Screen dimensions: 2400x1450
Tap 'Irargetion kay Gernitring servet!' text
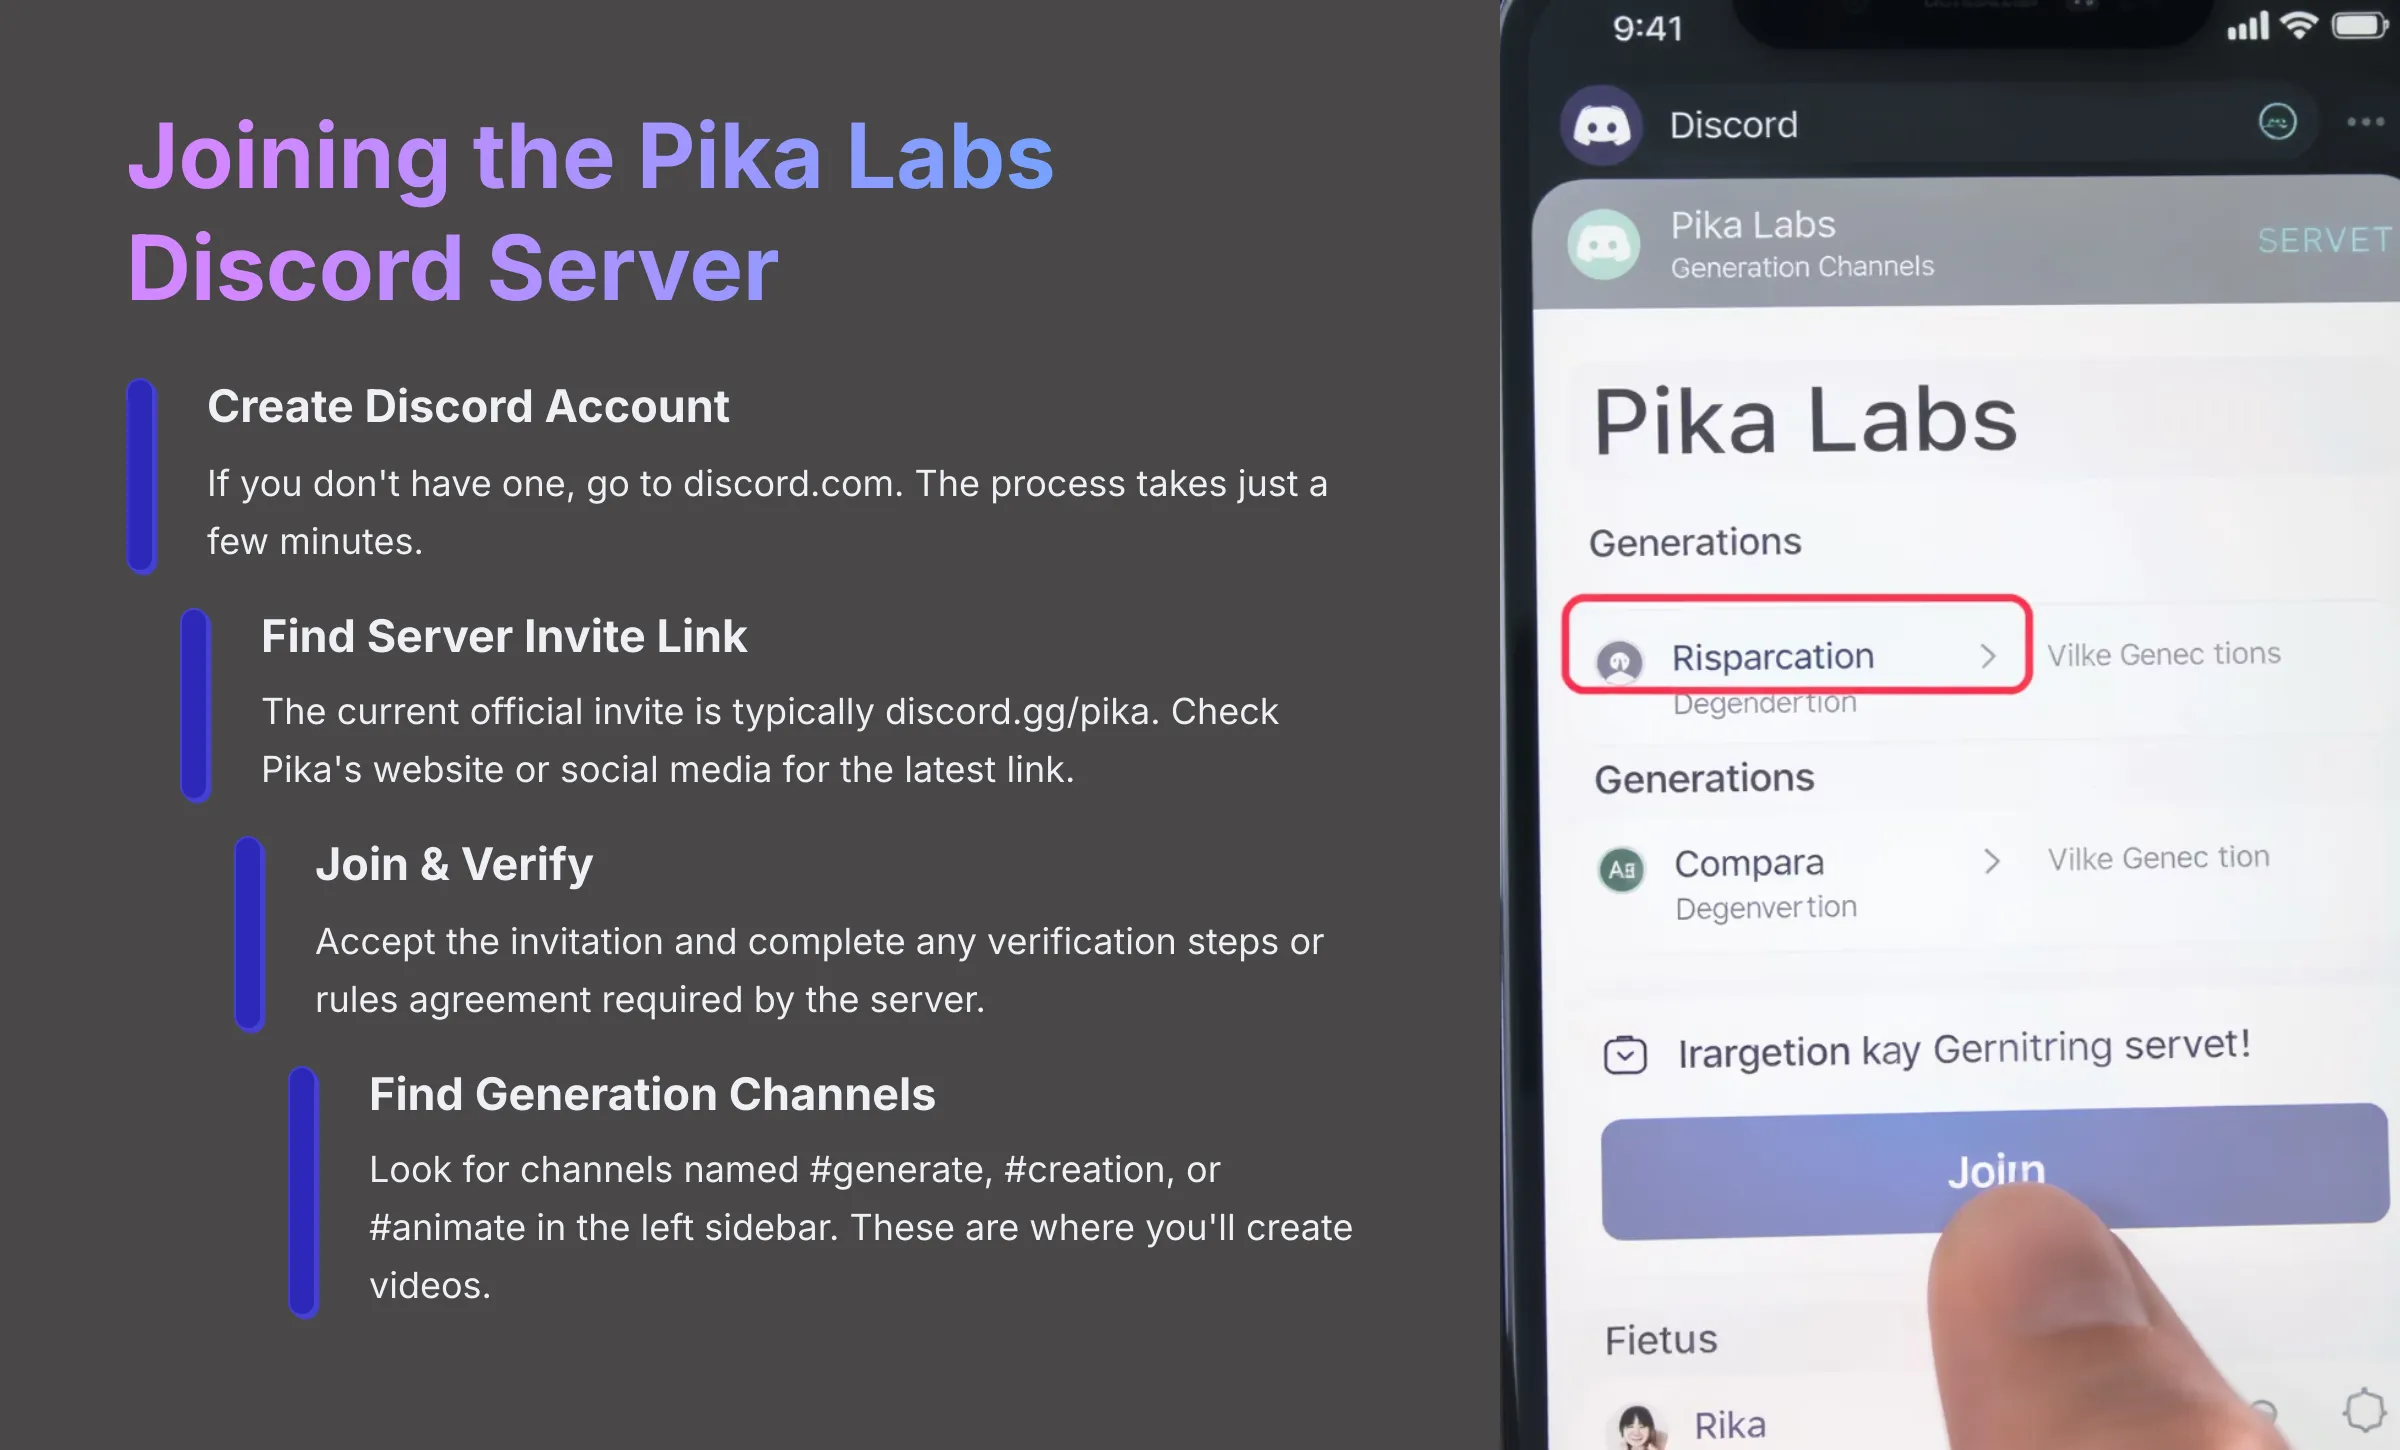click(1964, 1049)
